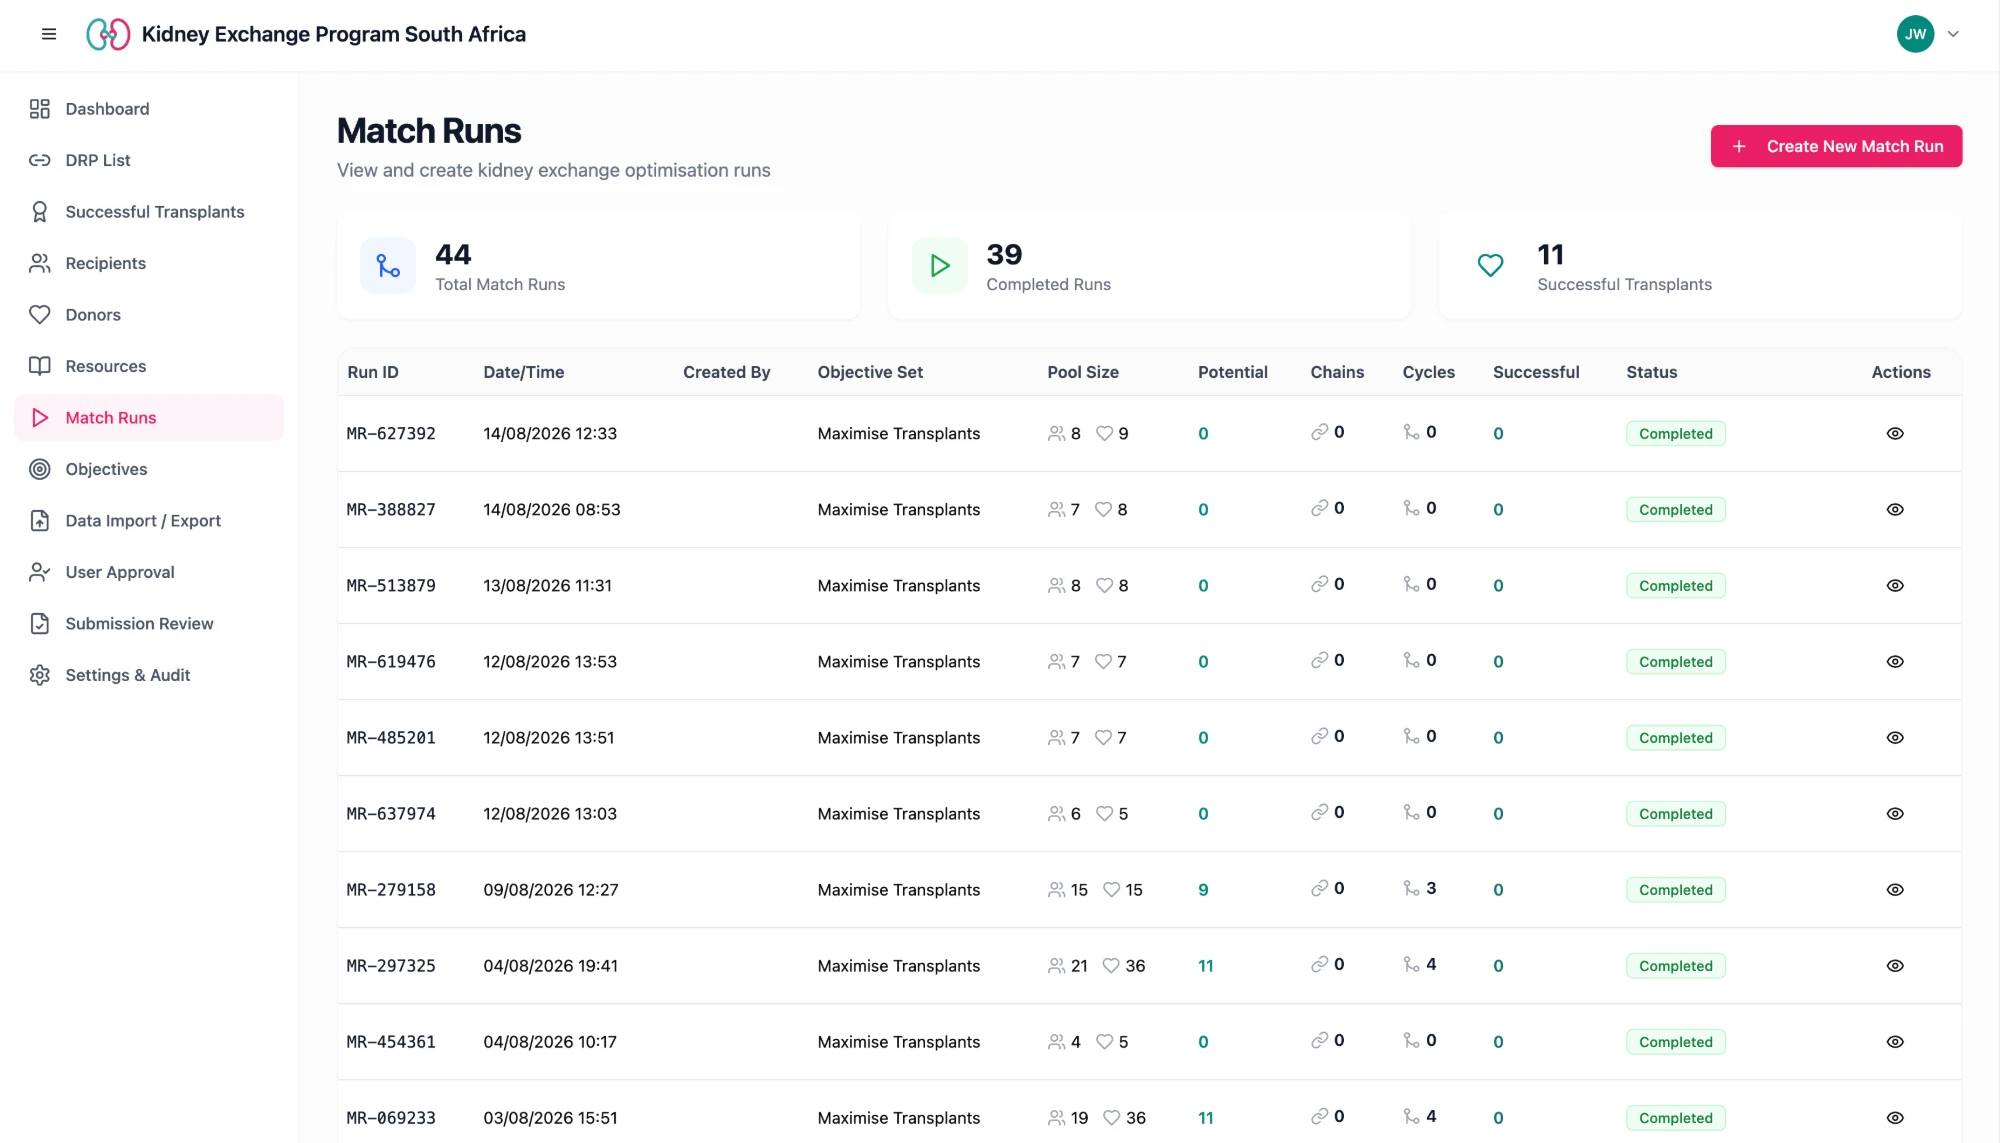Click the Run ID column header
2000x1143 pixels.
373,372
